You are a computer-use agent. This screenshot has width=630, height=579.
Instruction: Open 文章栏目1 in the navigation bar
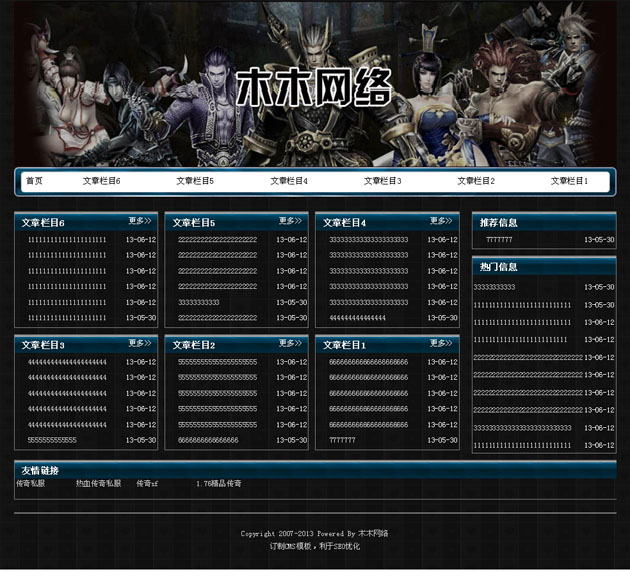coord(569,181)
